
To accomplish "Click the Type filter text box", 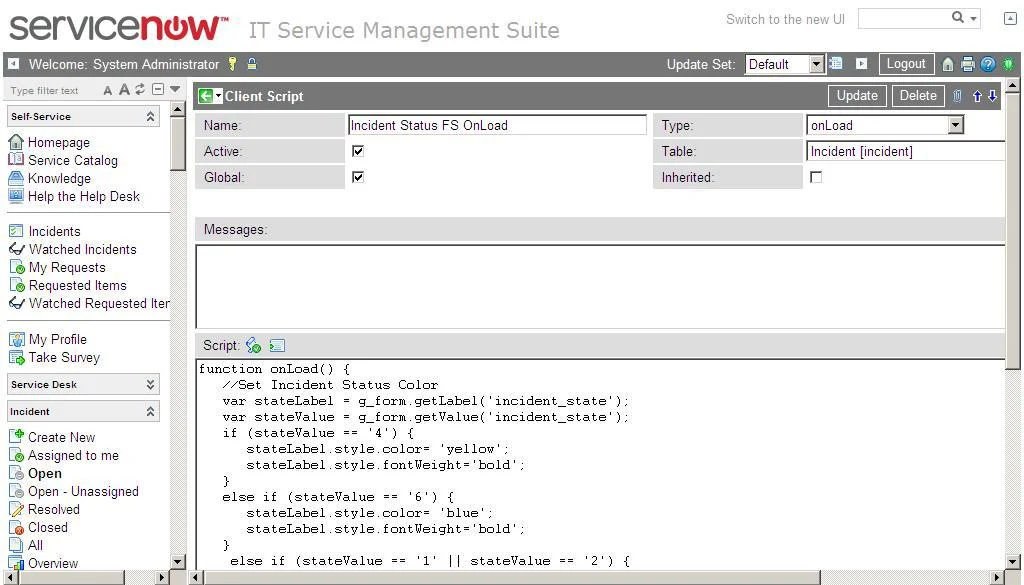I will coord(52,90).
